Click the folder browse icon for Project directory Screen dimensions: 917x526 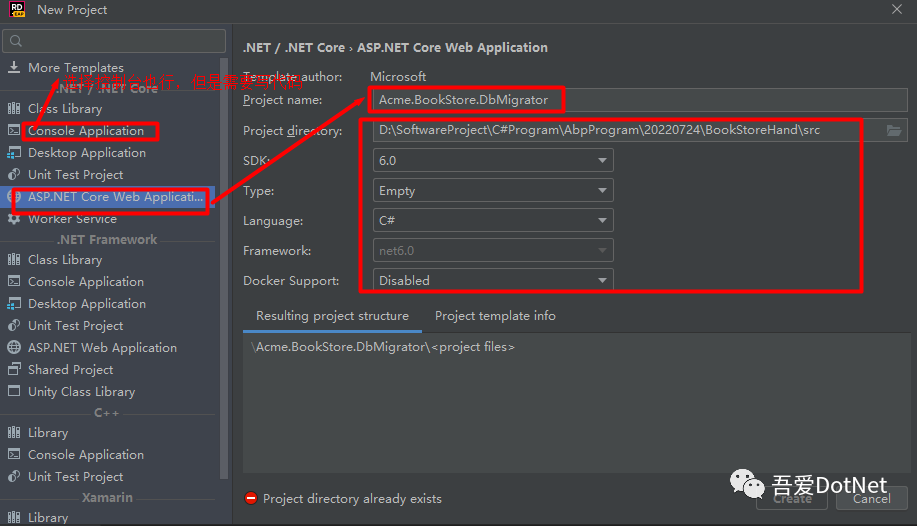(895, 131)
